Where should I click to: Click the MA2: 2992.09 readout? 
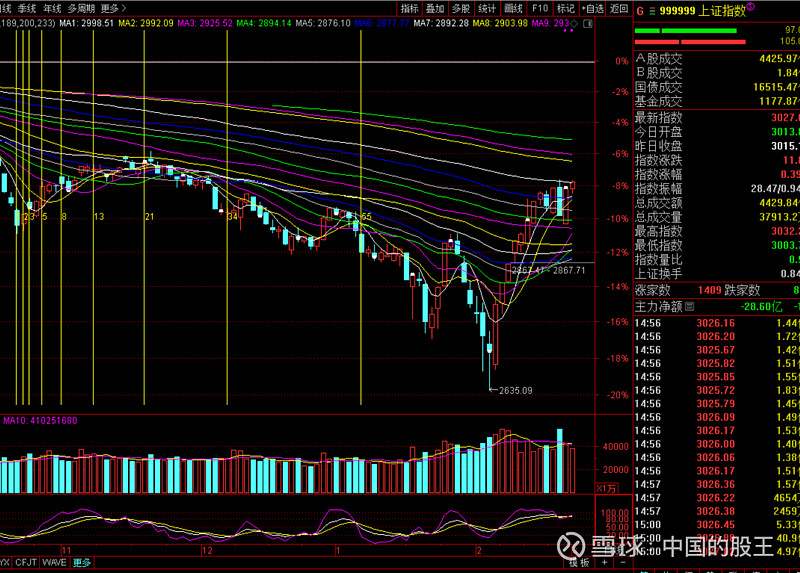pos(145,23)
